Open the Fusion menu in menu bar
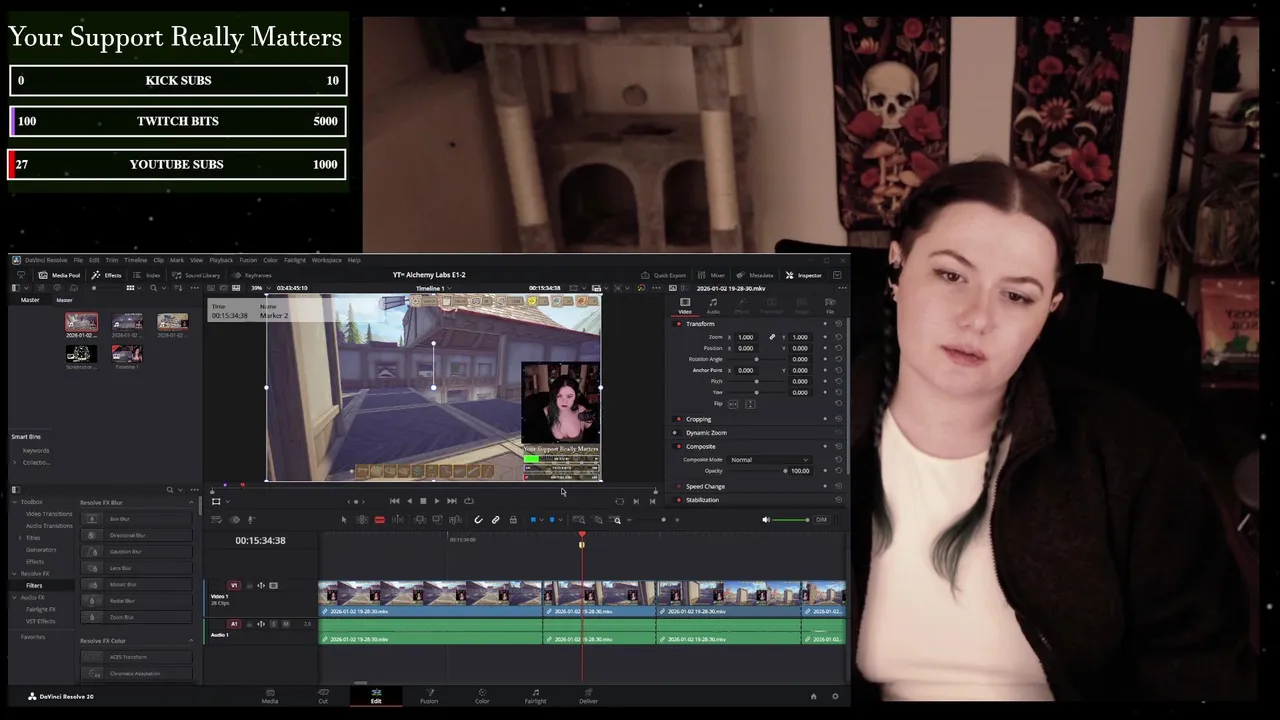 click(x=247, y=260)
